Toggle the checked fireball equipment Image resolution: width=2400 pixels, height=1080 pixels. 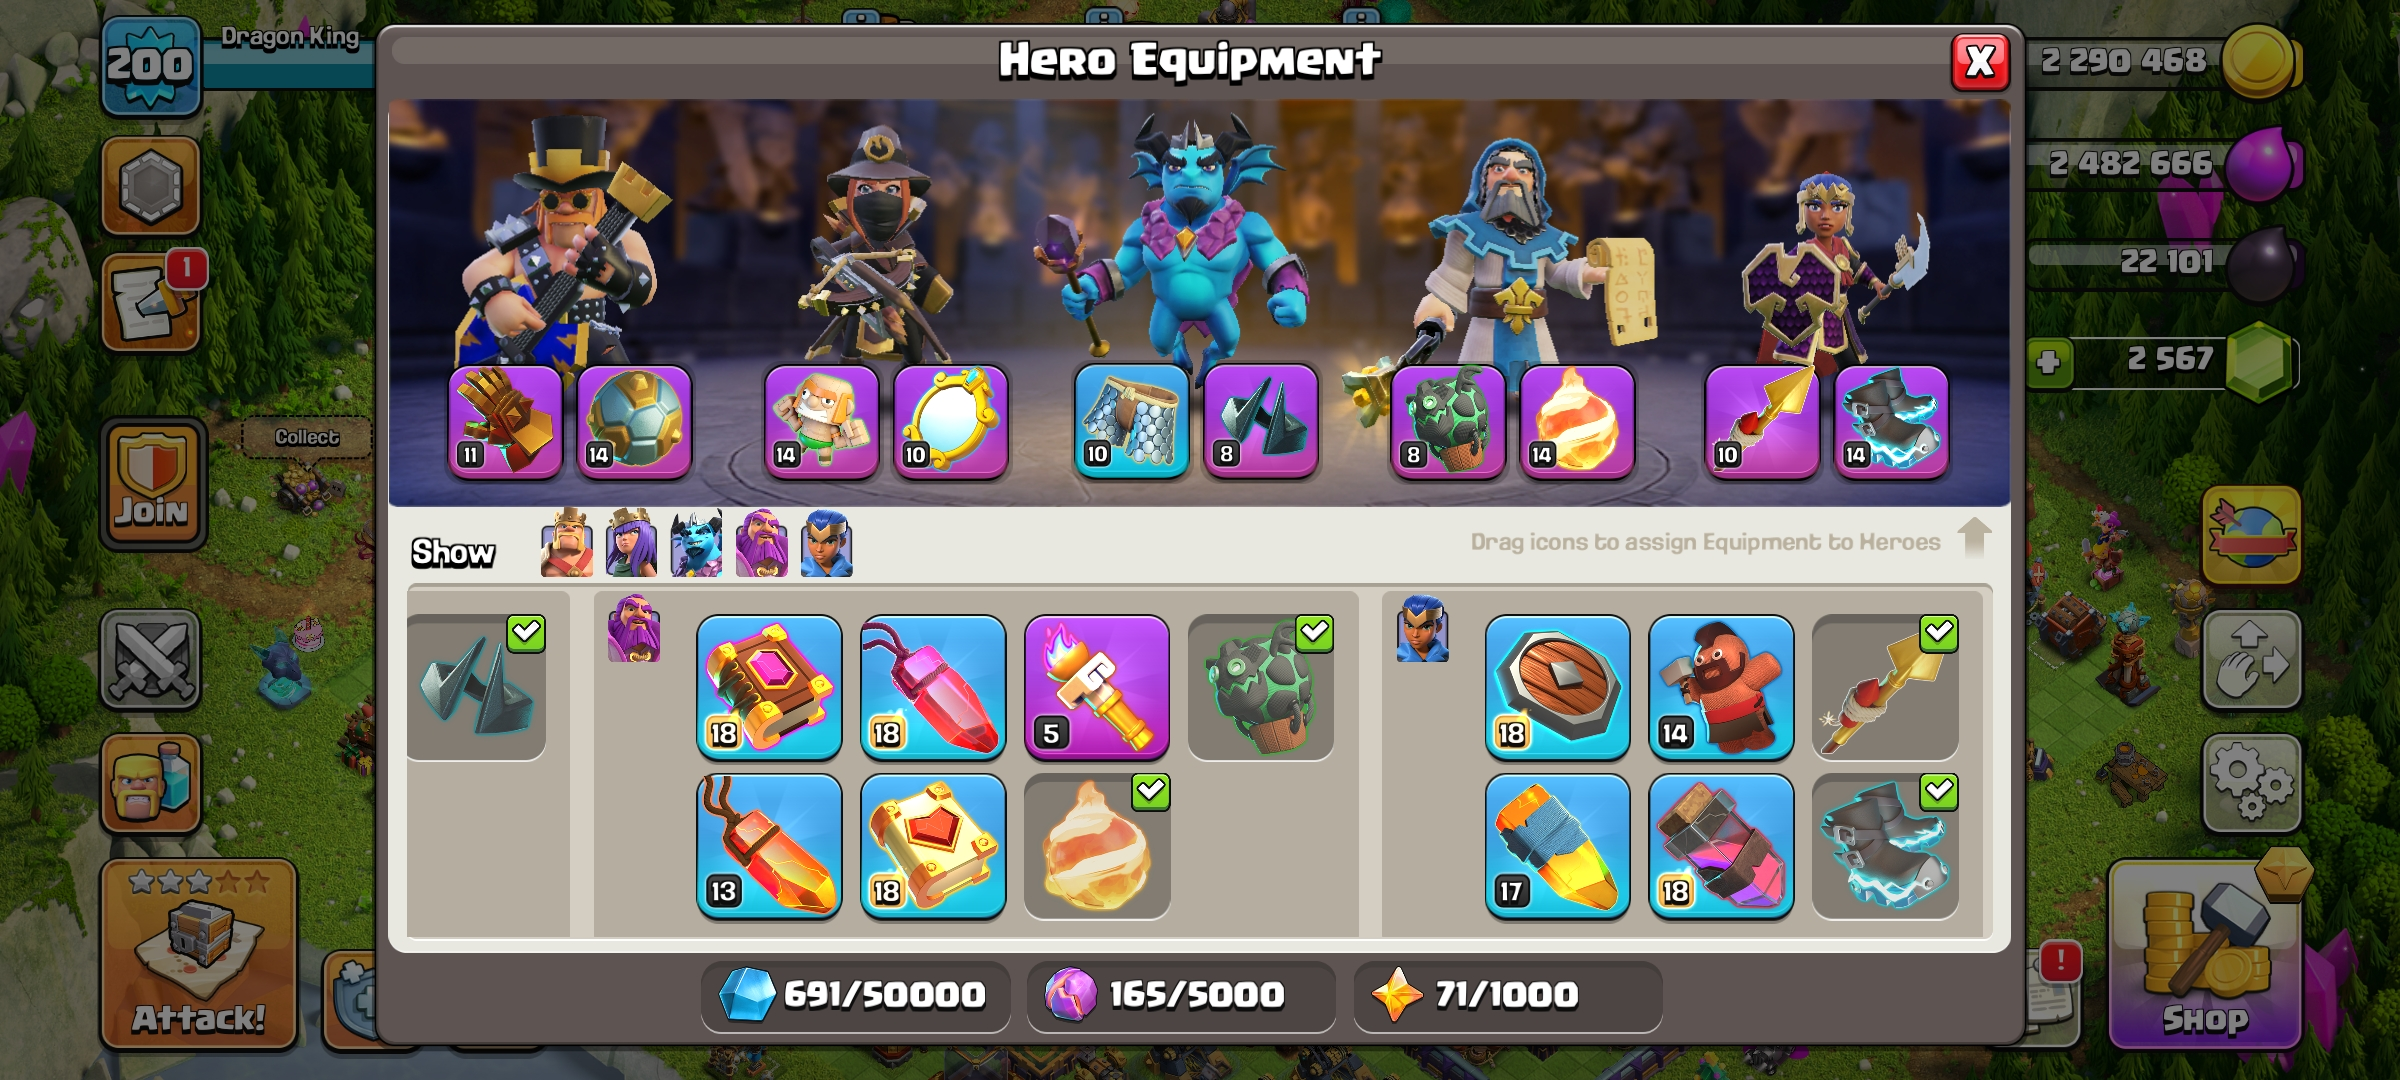[1097, 846]
